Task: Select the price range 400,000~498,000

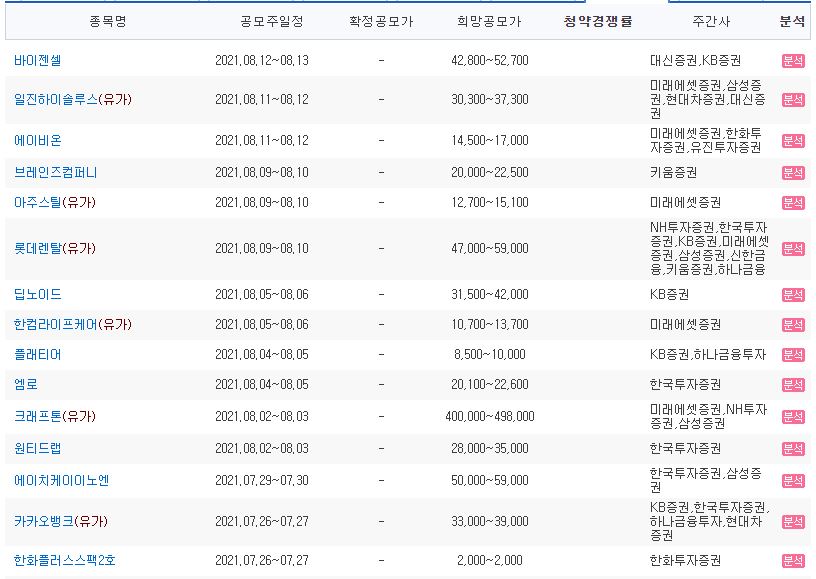Action: [490, 417]
